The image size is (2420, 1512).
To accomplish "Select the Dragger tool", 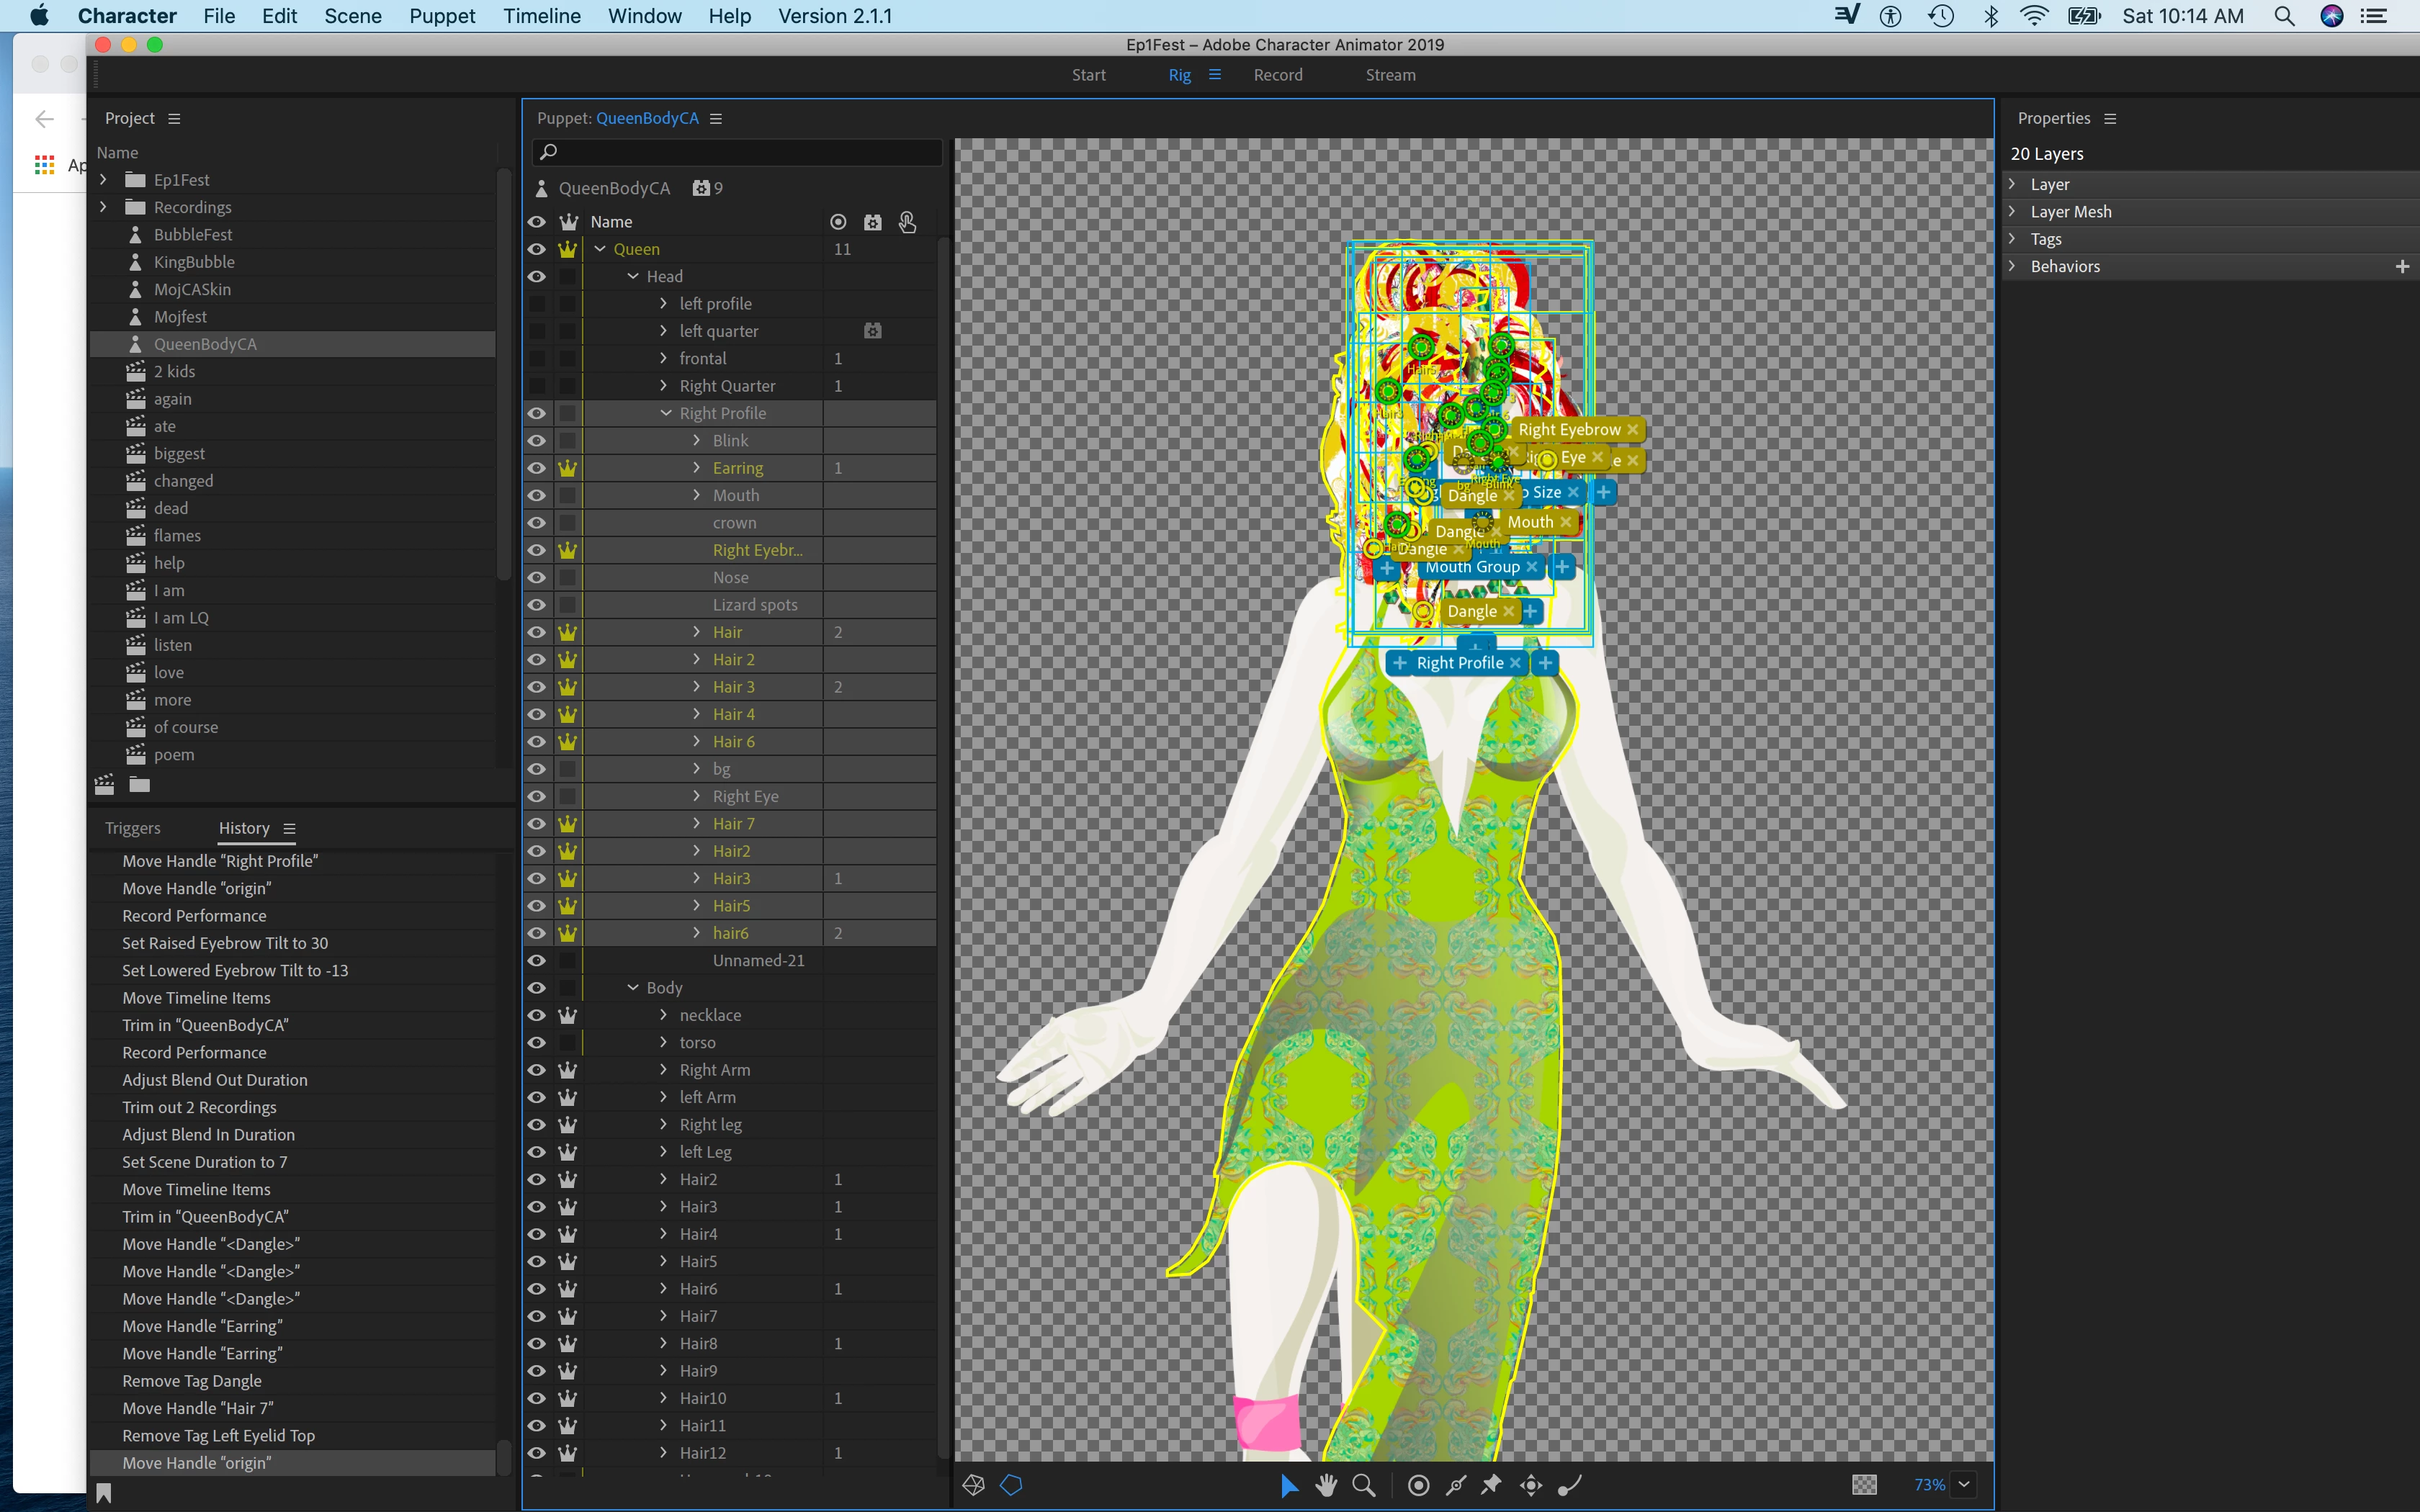I will tap(1531, 1485).
